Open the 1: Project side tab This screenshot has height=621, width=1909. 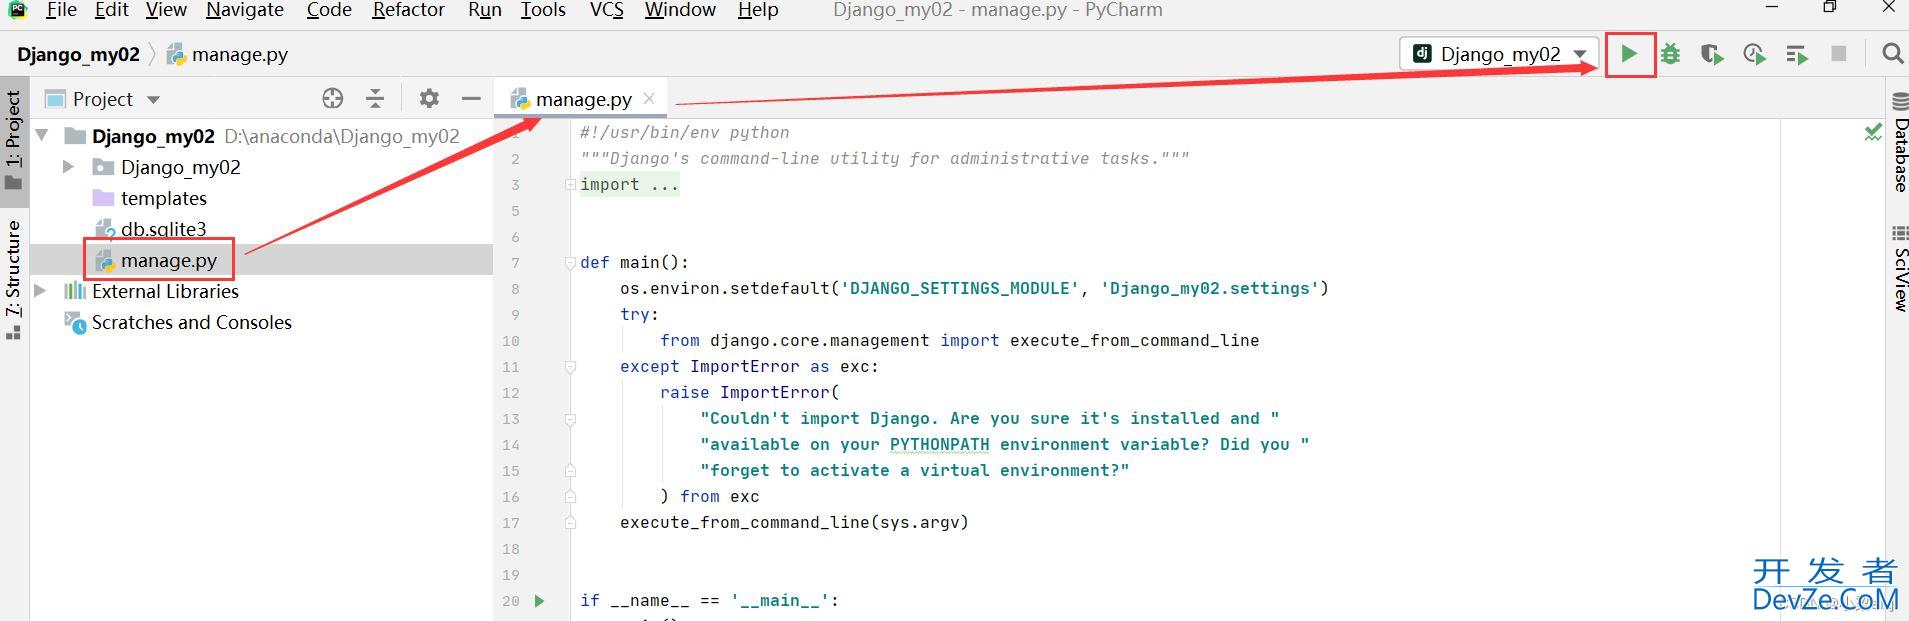[13, 140]
